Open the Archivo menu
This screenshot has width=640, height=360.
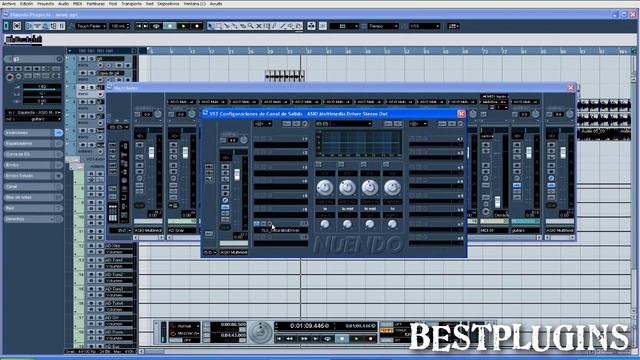[x=9, y=4]
